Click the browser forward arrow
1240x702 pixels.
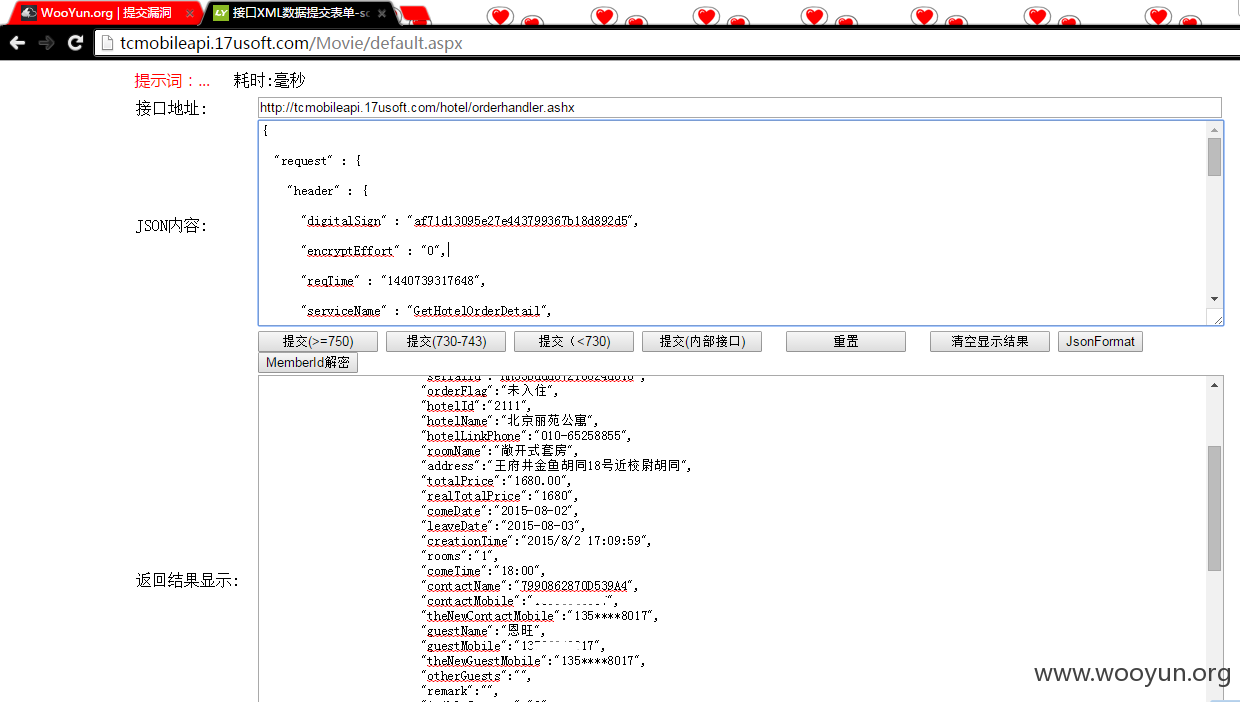coord(46,43)
